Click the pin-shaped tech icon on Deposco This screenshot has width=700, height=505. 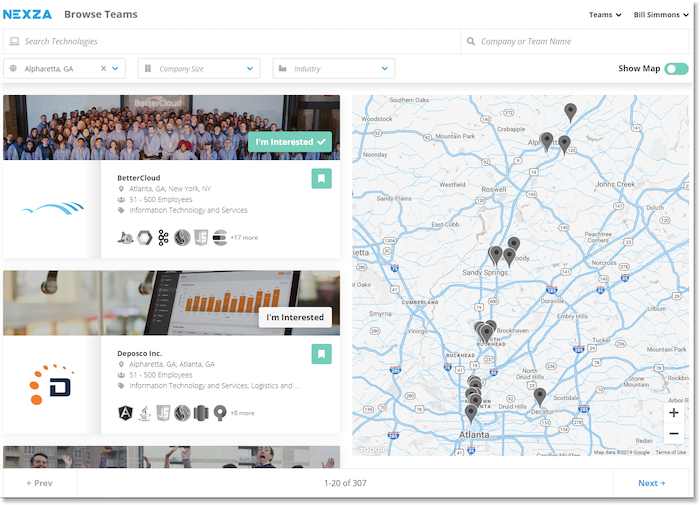[x=220, y=413]
